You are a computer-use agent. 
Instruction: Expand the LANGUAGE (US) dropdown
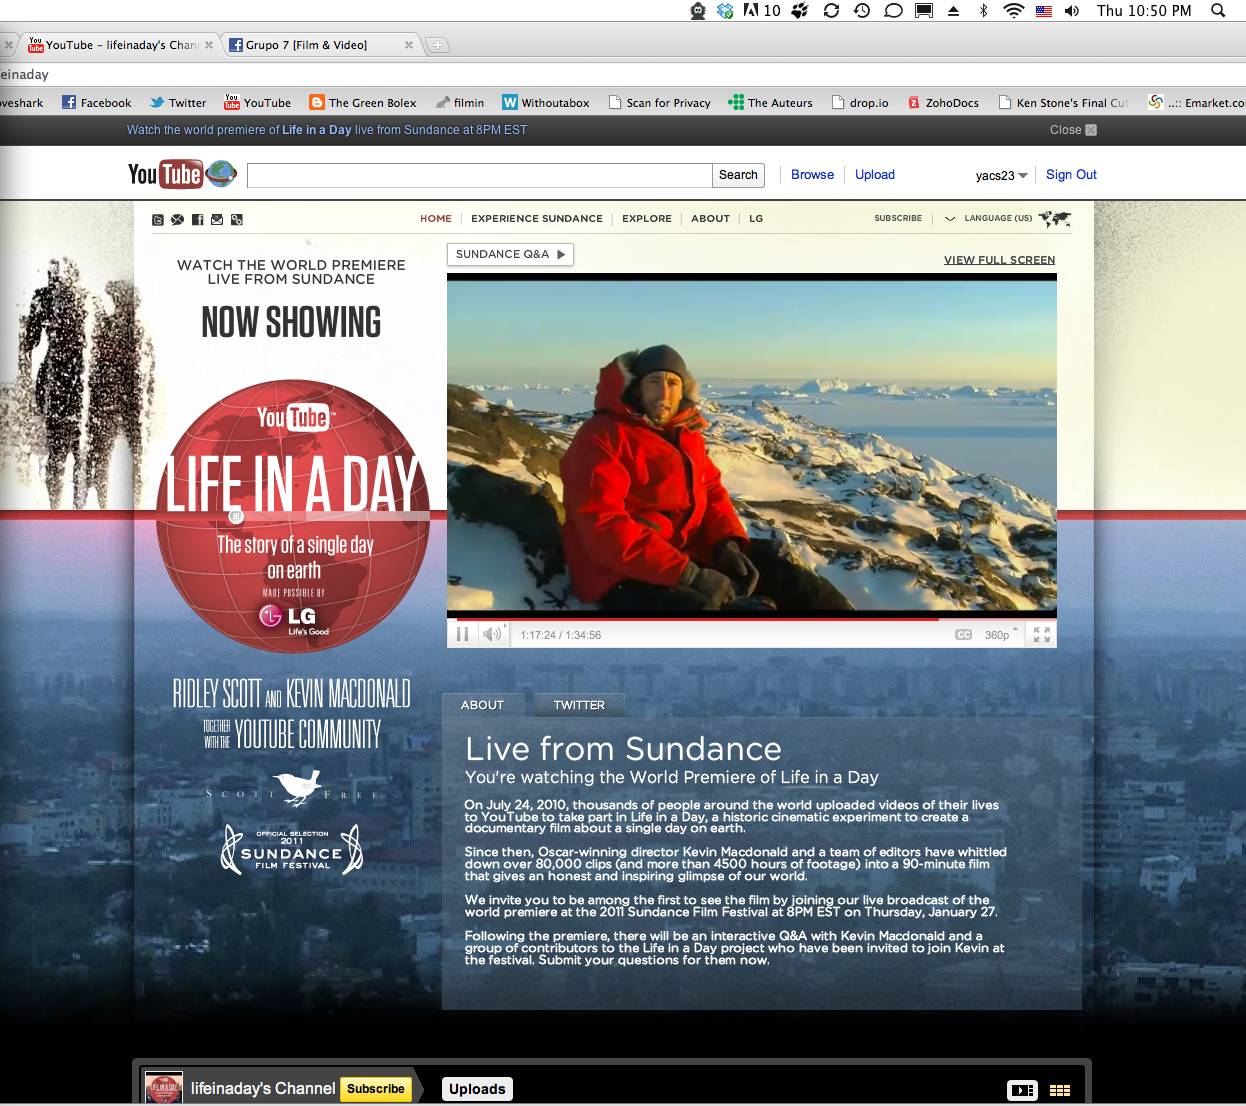click(x=989, y=218)
